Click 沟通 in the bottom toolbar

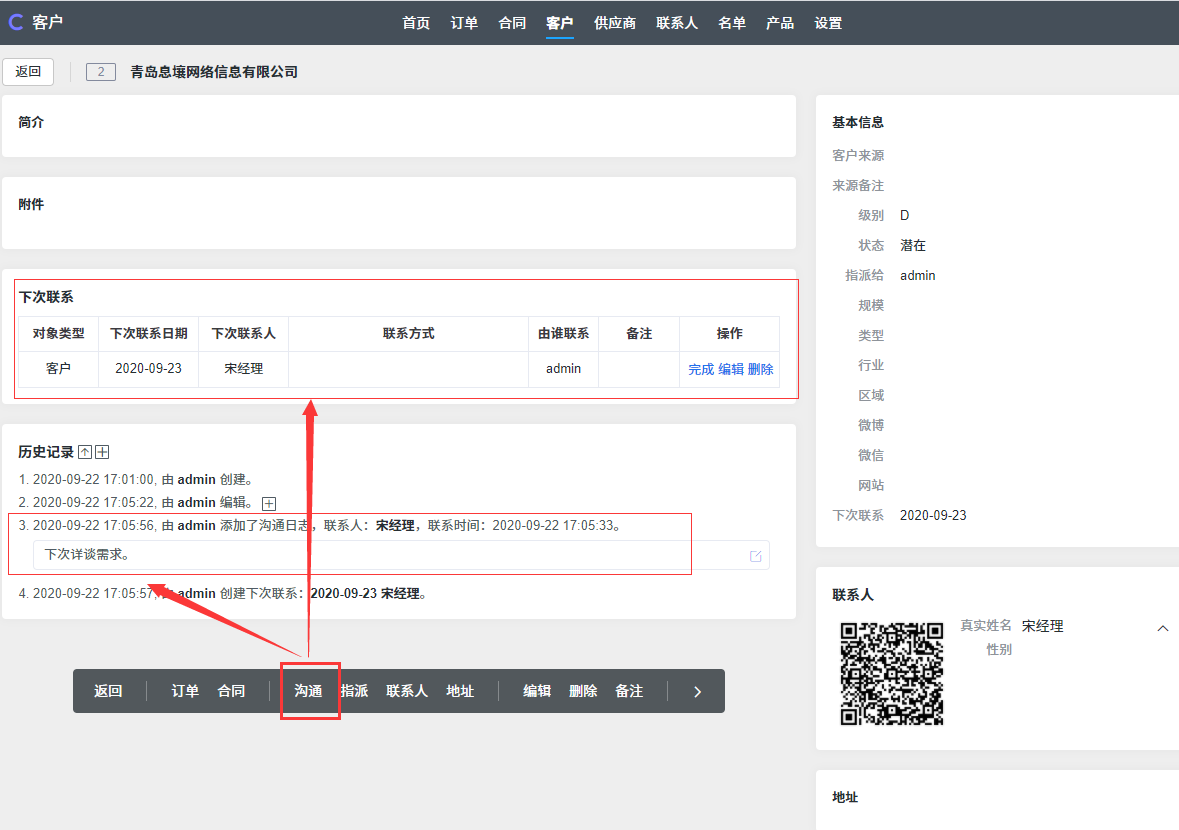pyautogui.click(x=308, y=691)
